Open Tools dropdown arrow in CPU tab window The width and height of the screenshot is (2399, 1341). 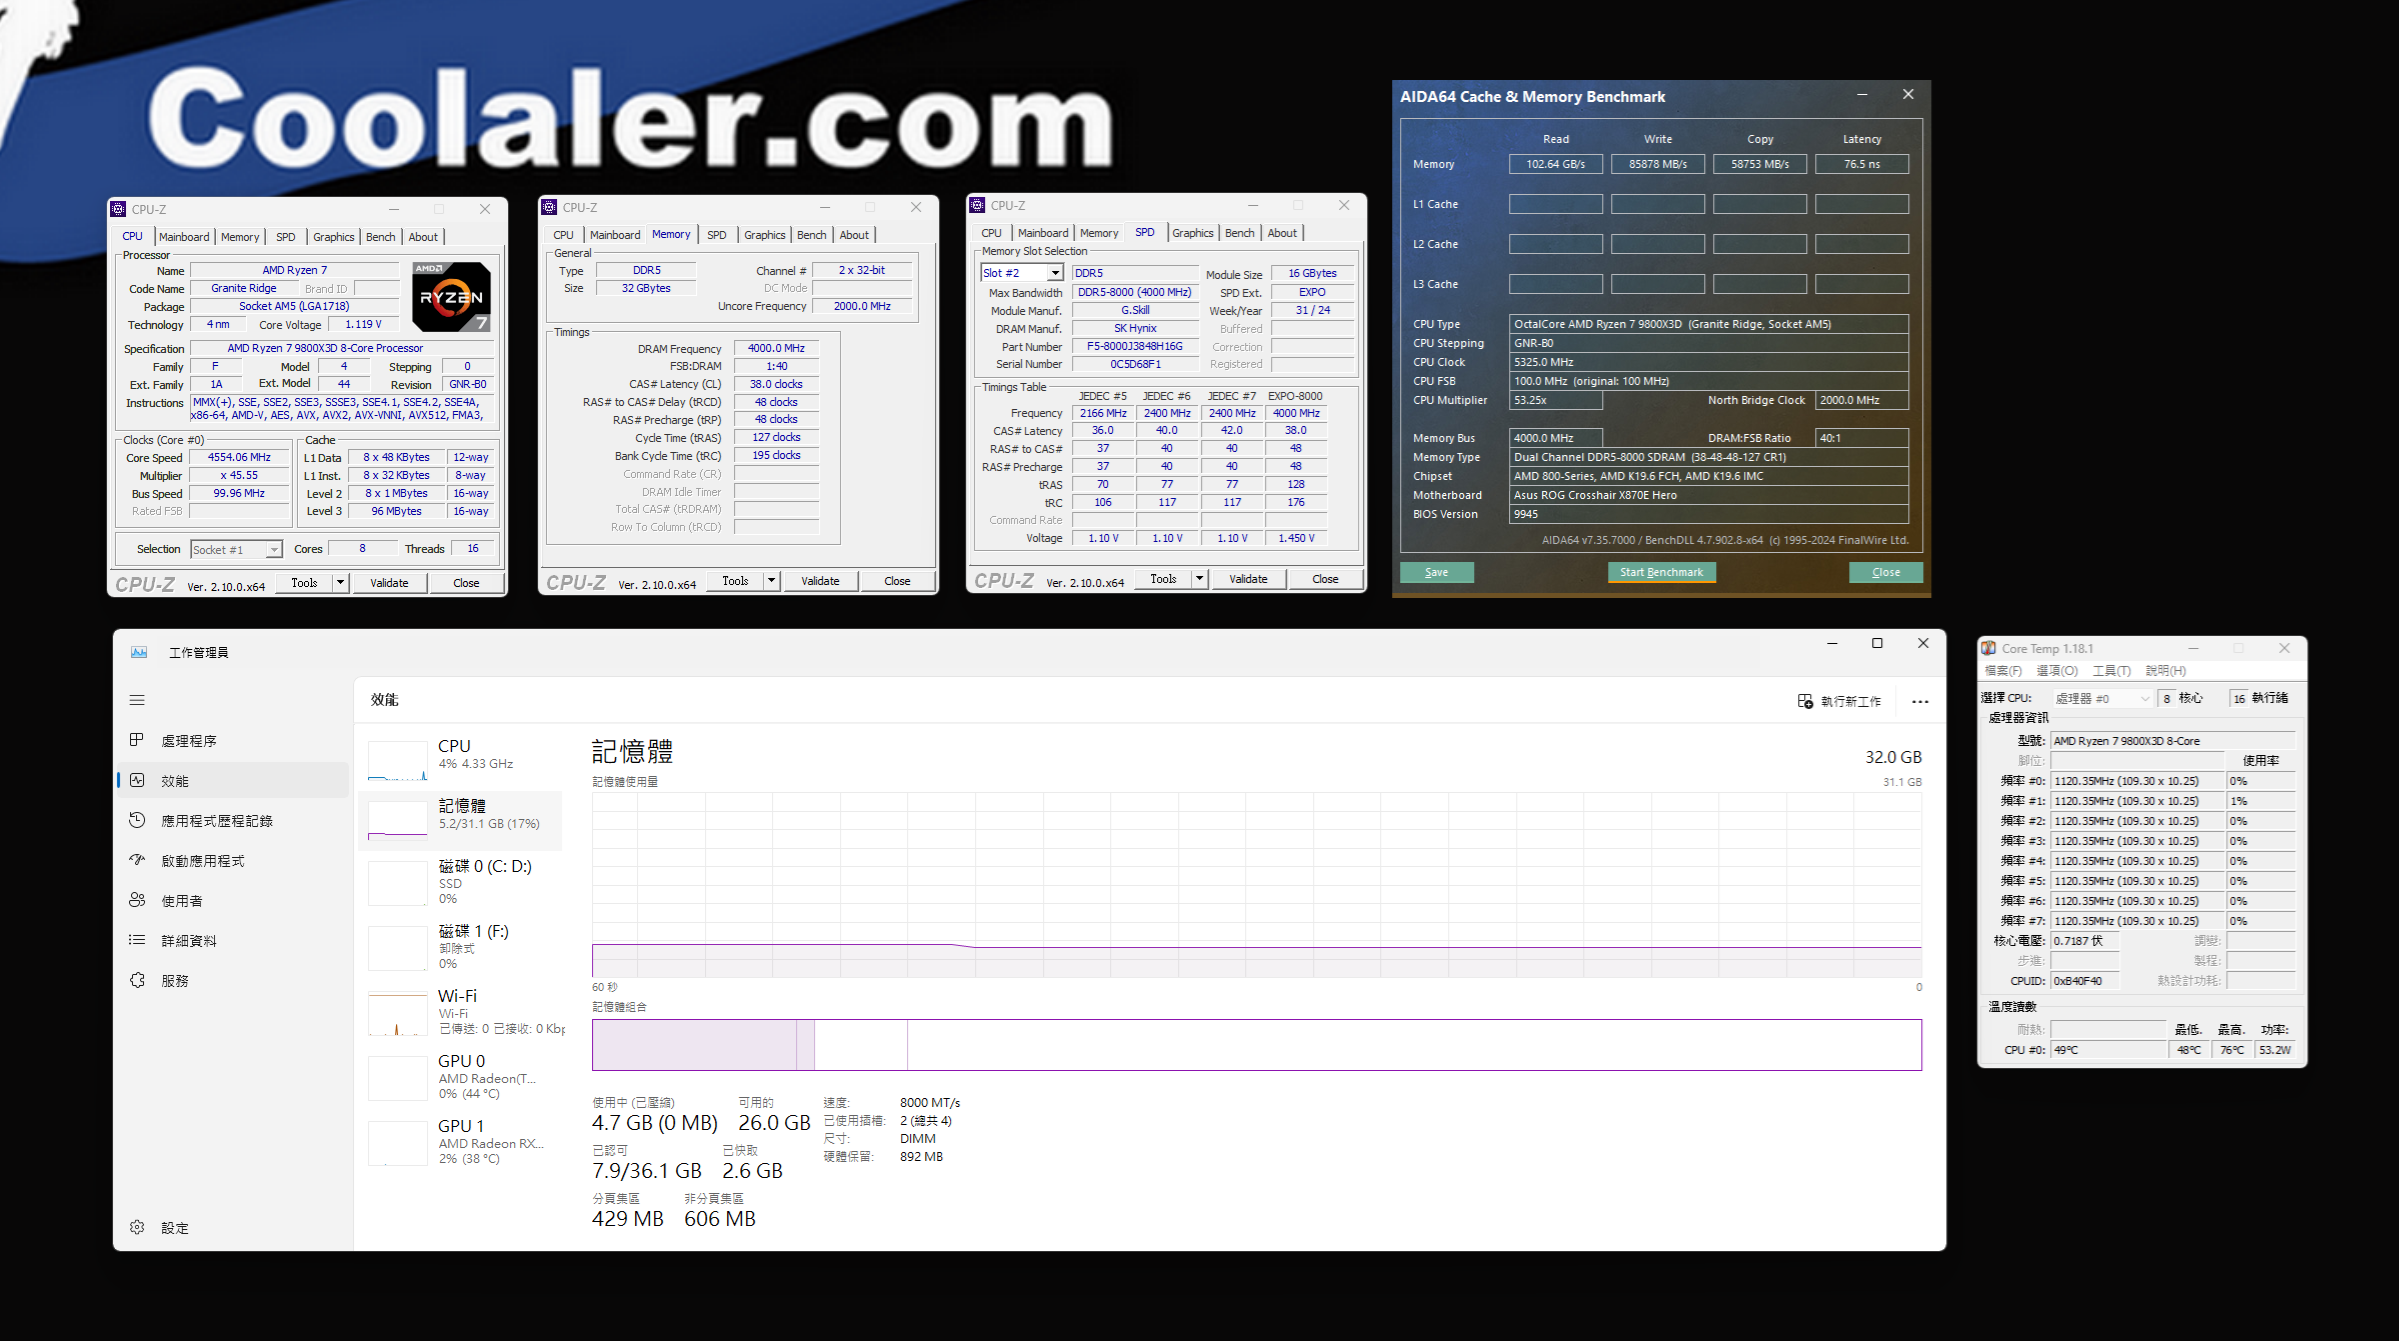tap(340, 582)
